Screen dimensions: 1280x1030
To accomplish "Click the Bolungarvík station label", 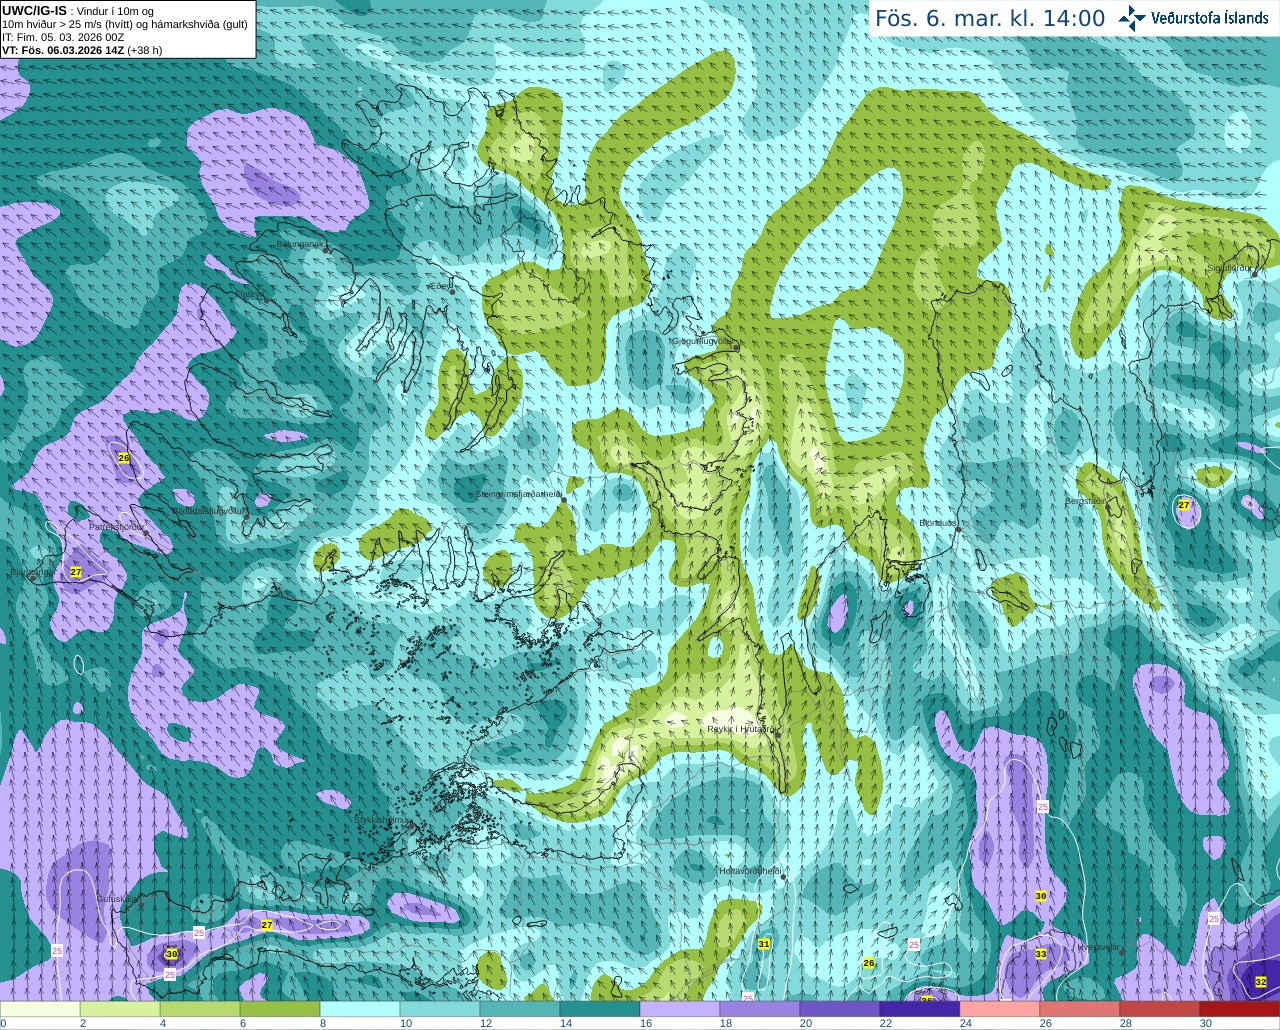I will pos(299,243).
